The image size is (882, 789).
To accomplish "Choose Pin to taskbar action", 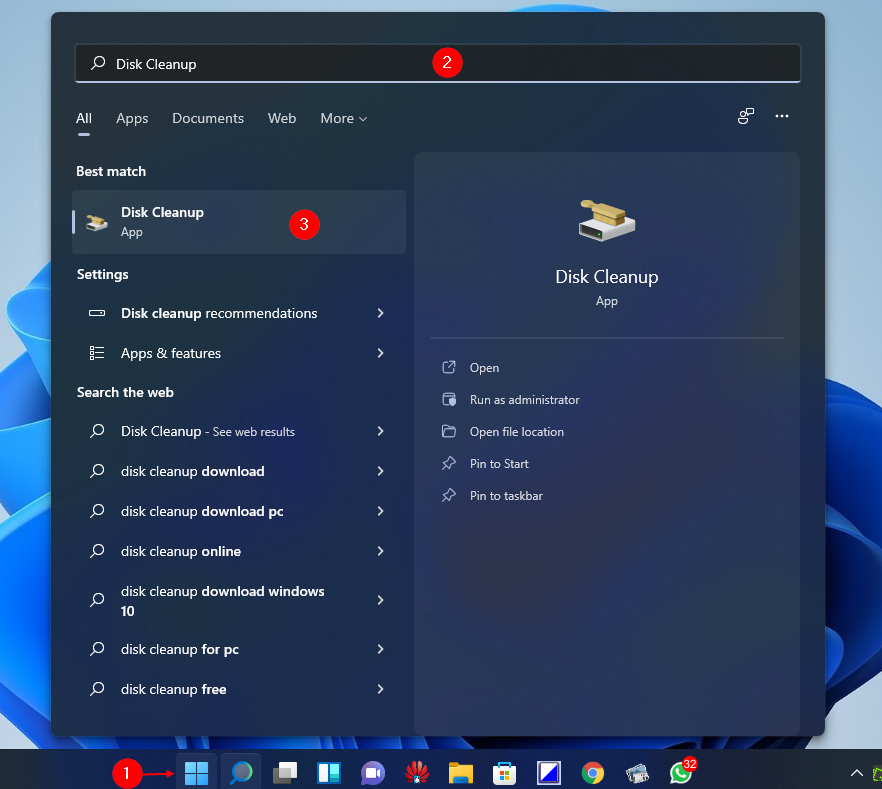I will click(x=506, y=496).
